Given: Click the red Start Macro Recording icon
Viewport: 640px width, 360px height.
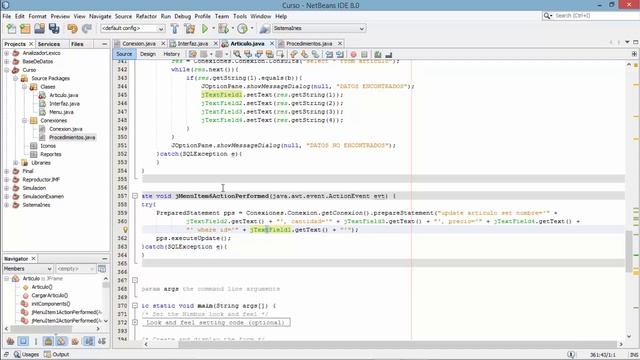Looking at the screenshot, I should point(353,54).
